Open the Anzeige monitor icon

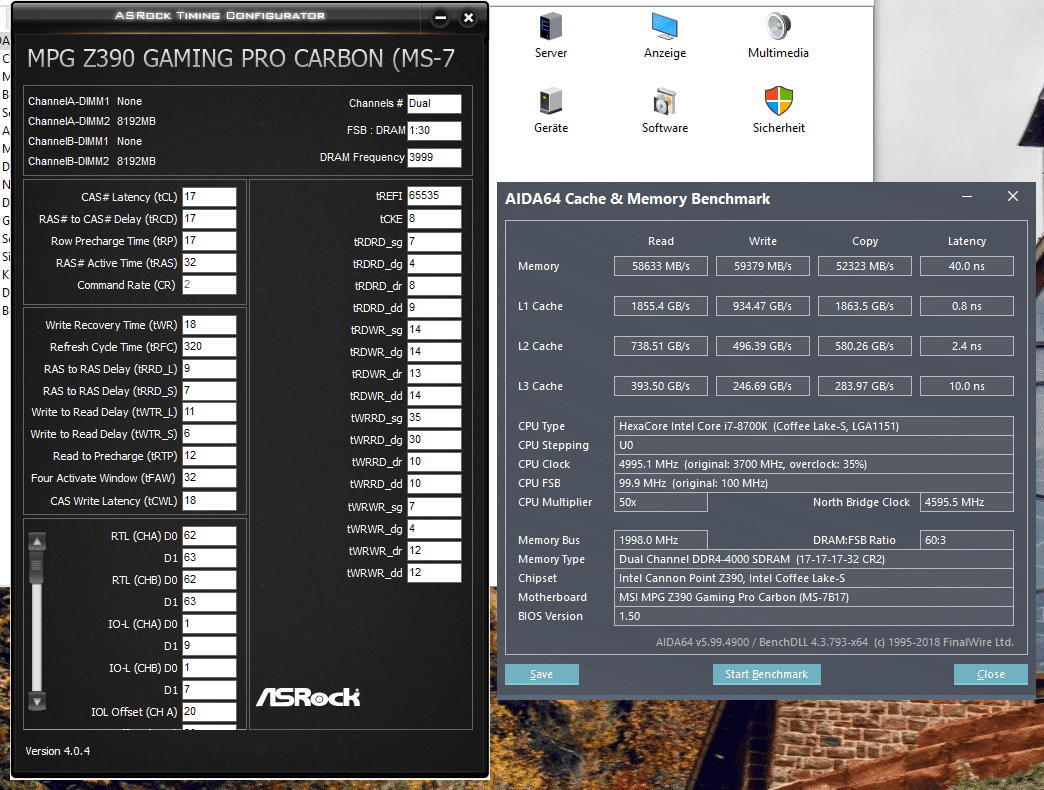tap(664, 27)
